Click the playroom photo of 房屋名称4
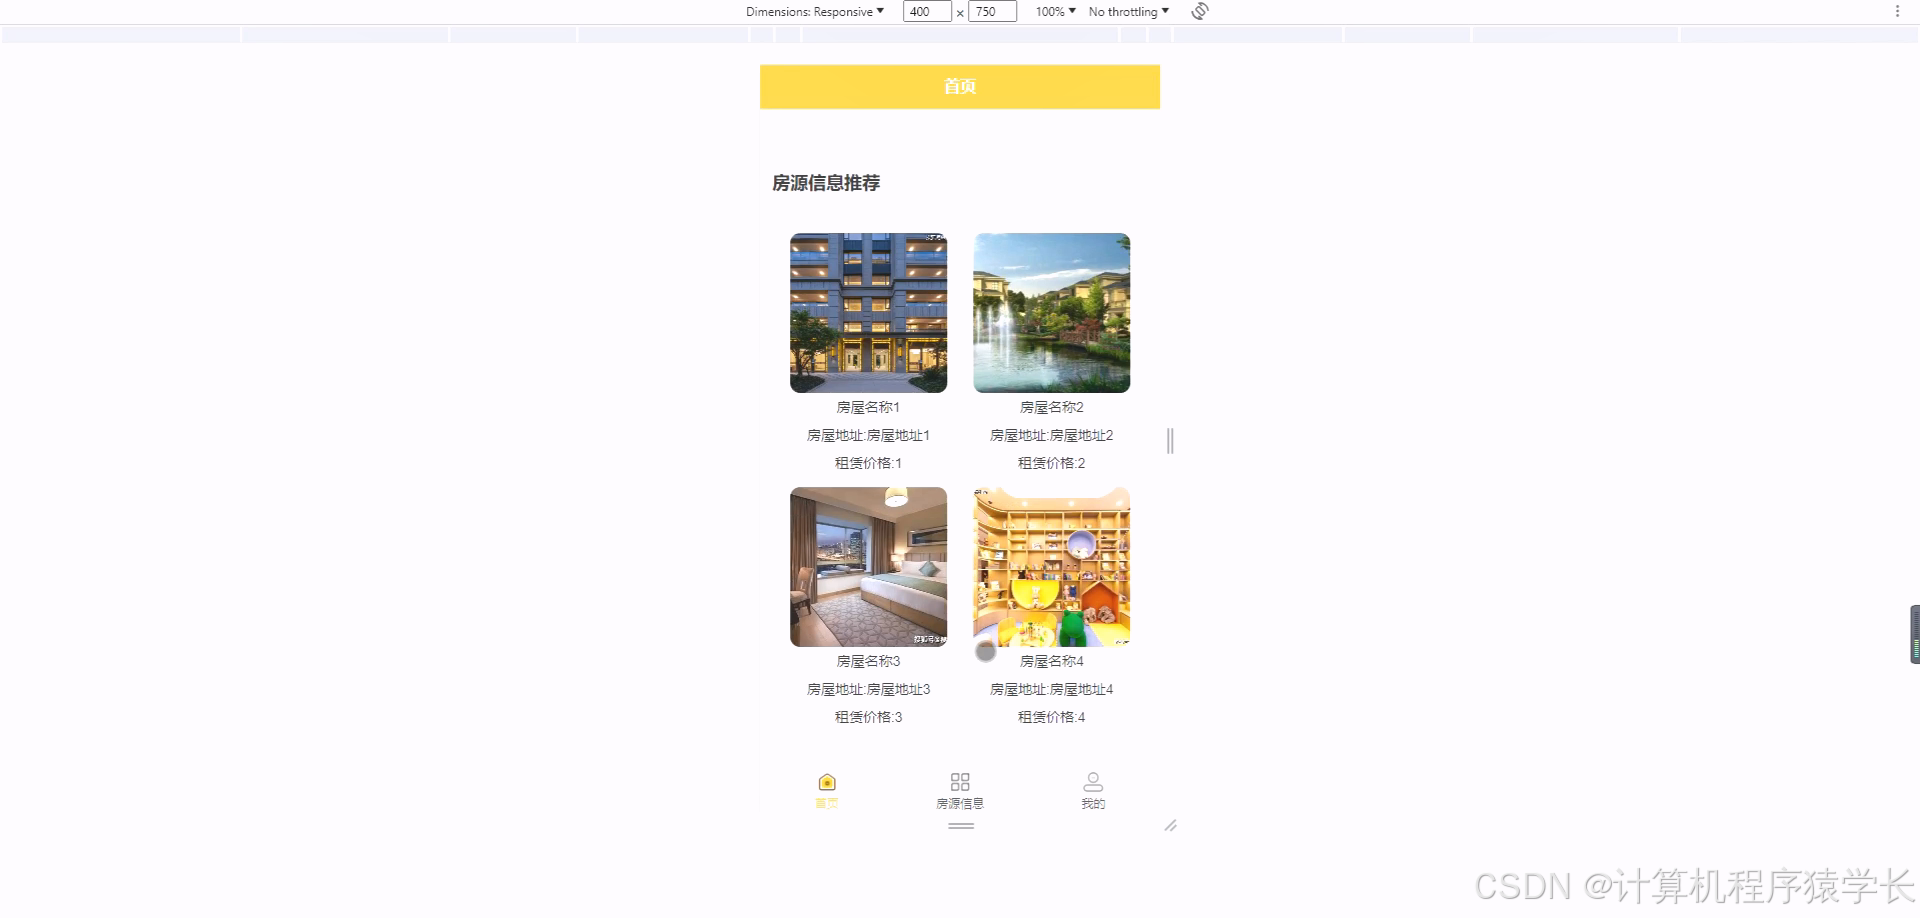 (1051, 566)
